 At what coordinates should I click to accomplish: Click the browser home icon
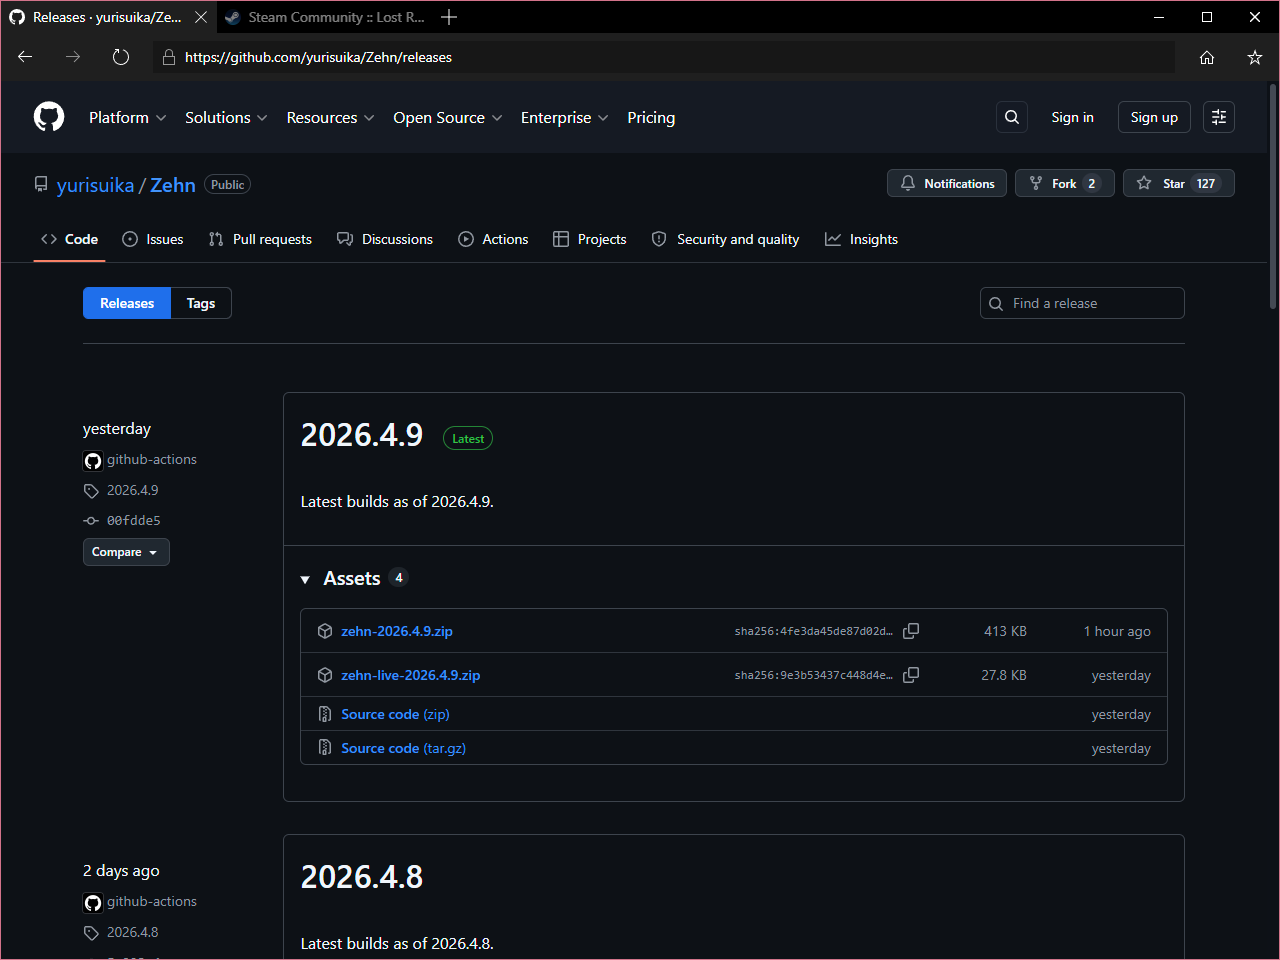click(1207, 57)
